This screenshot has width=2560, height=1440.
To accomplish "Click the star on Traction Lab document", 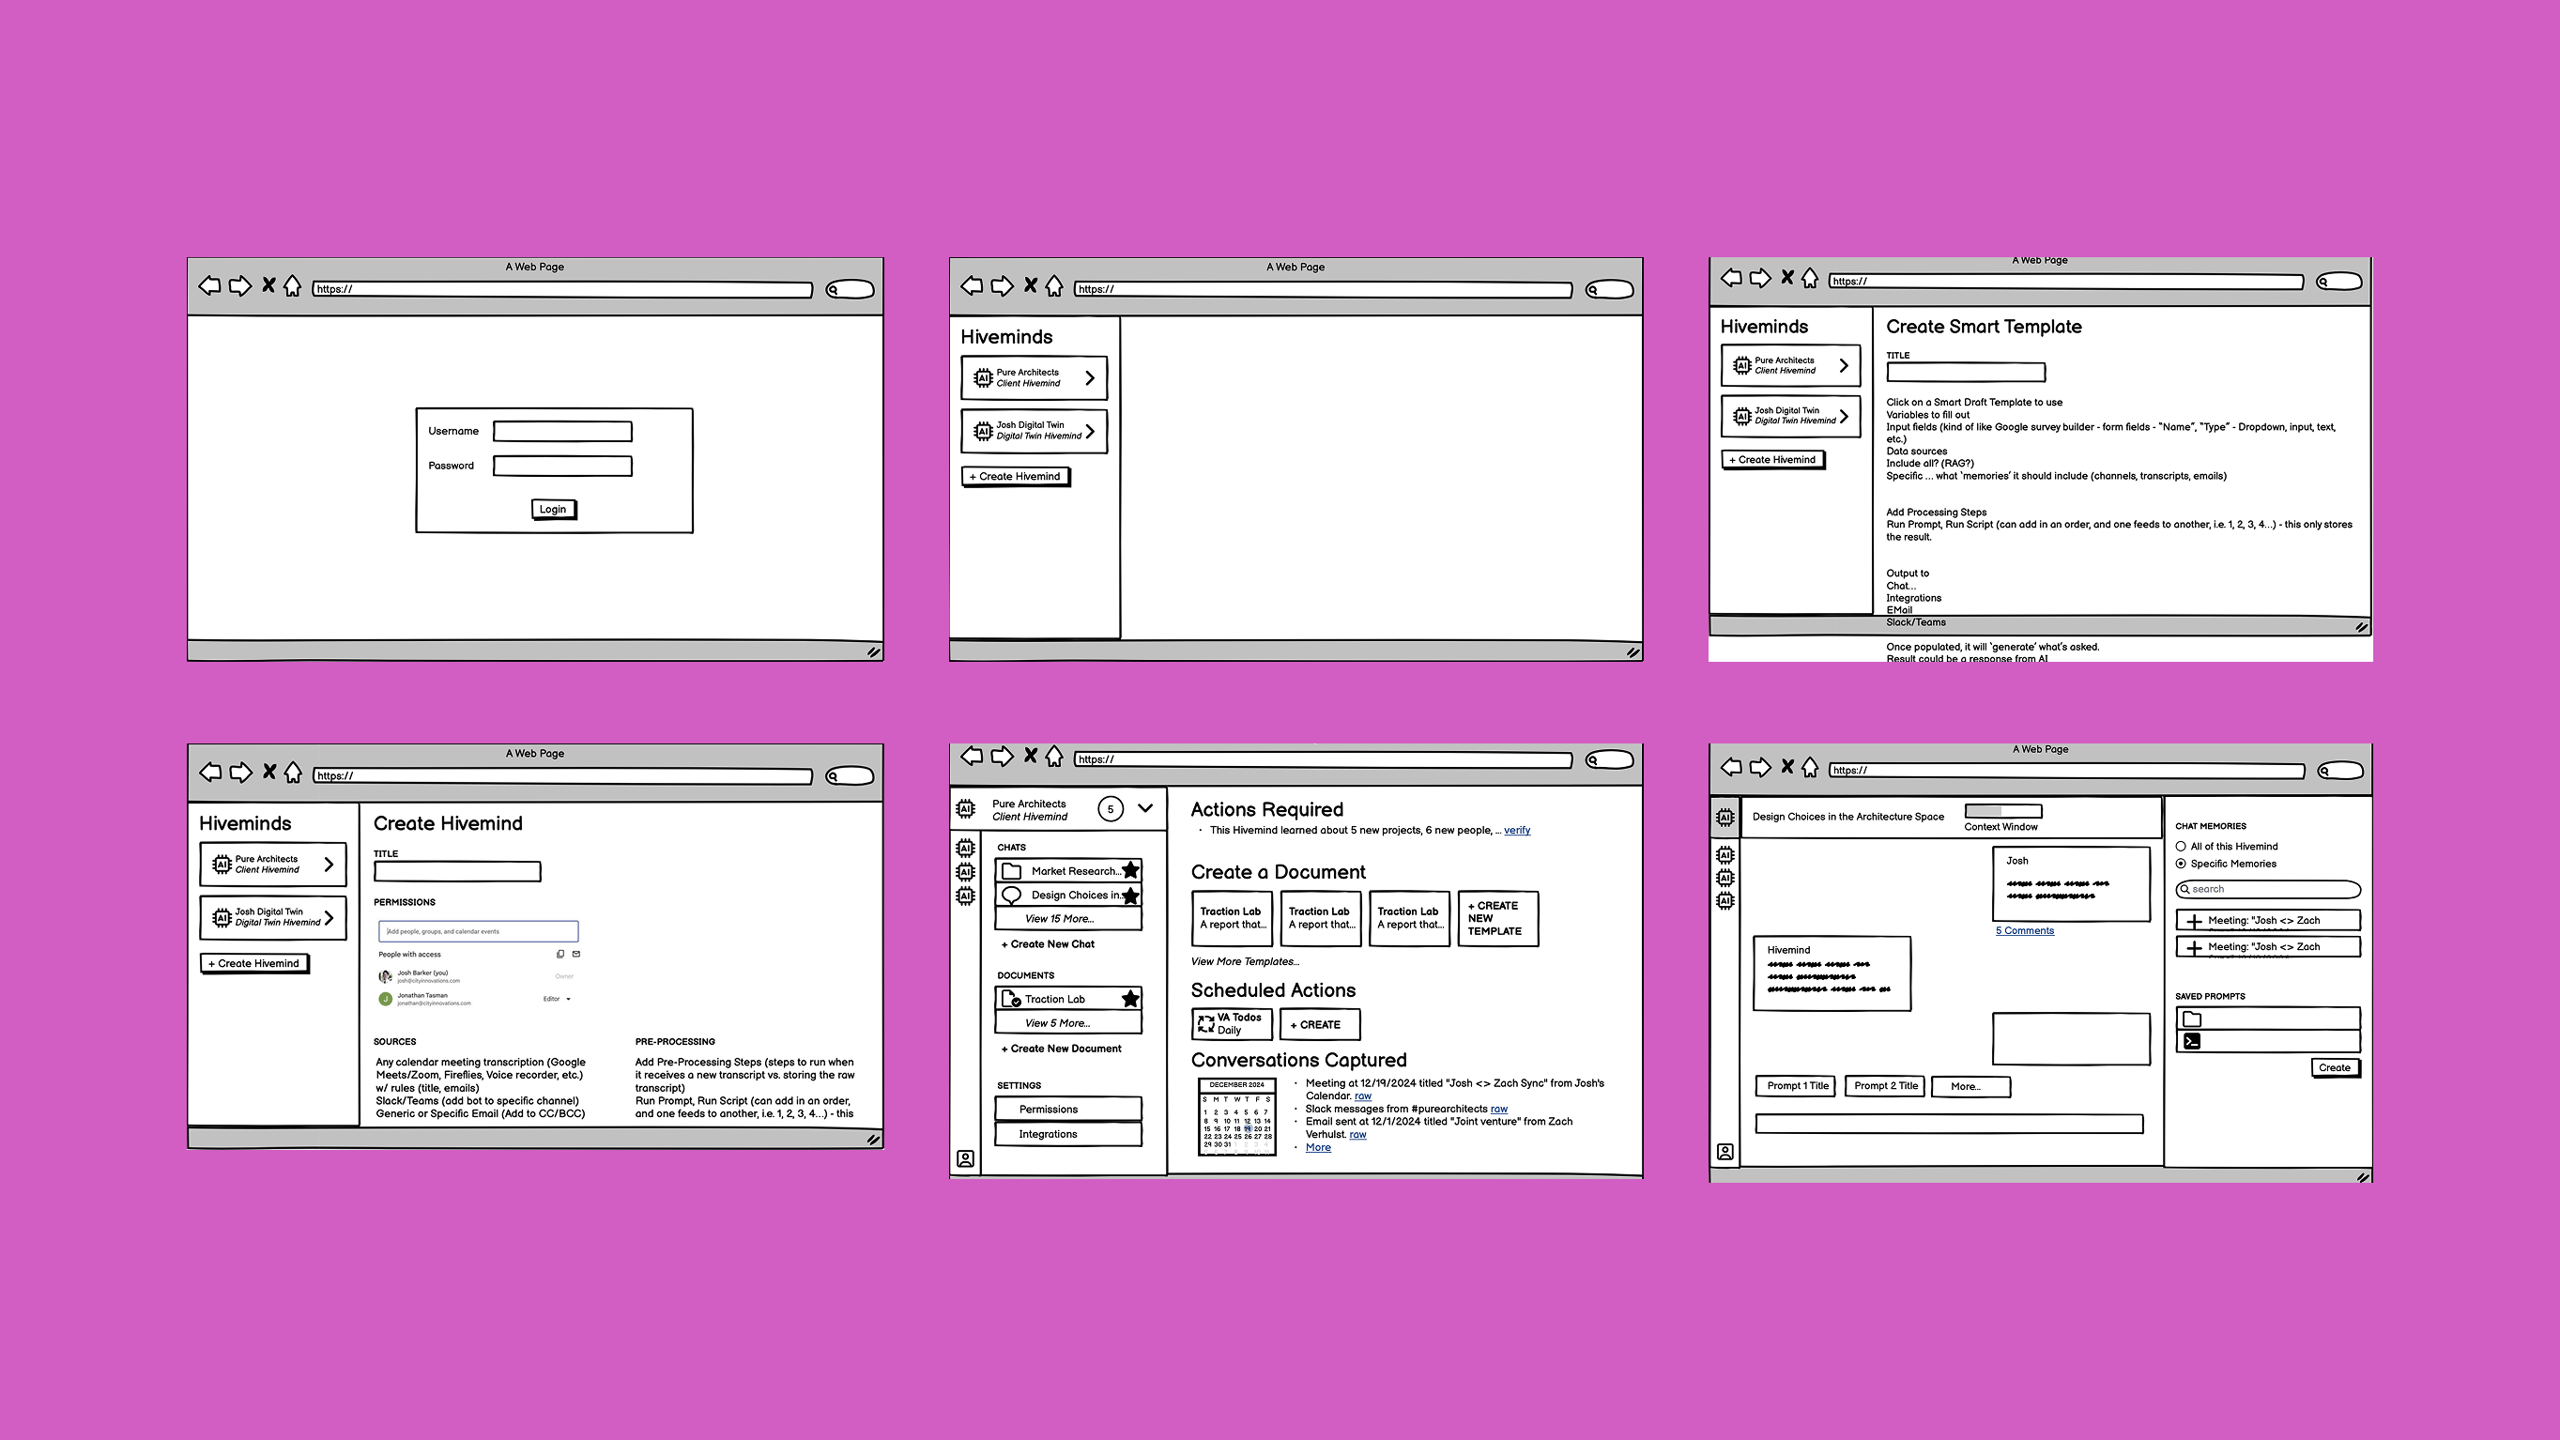I will click(x=1130, y=998).
